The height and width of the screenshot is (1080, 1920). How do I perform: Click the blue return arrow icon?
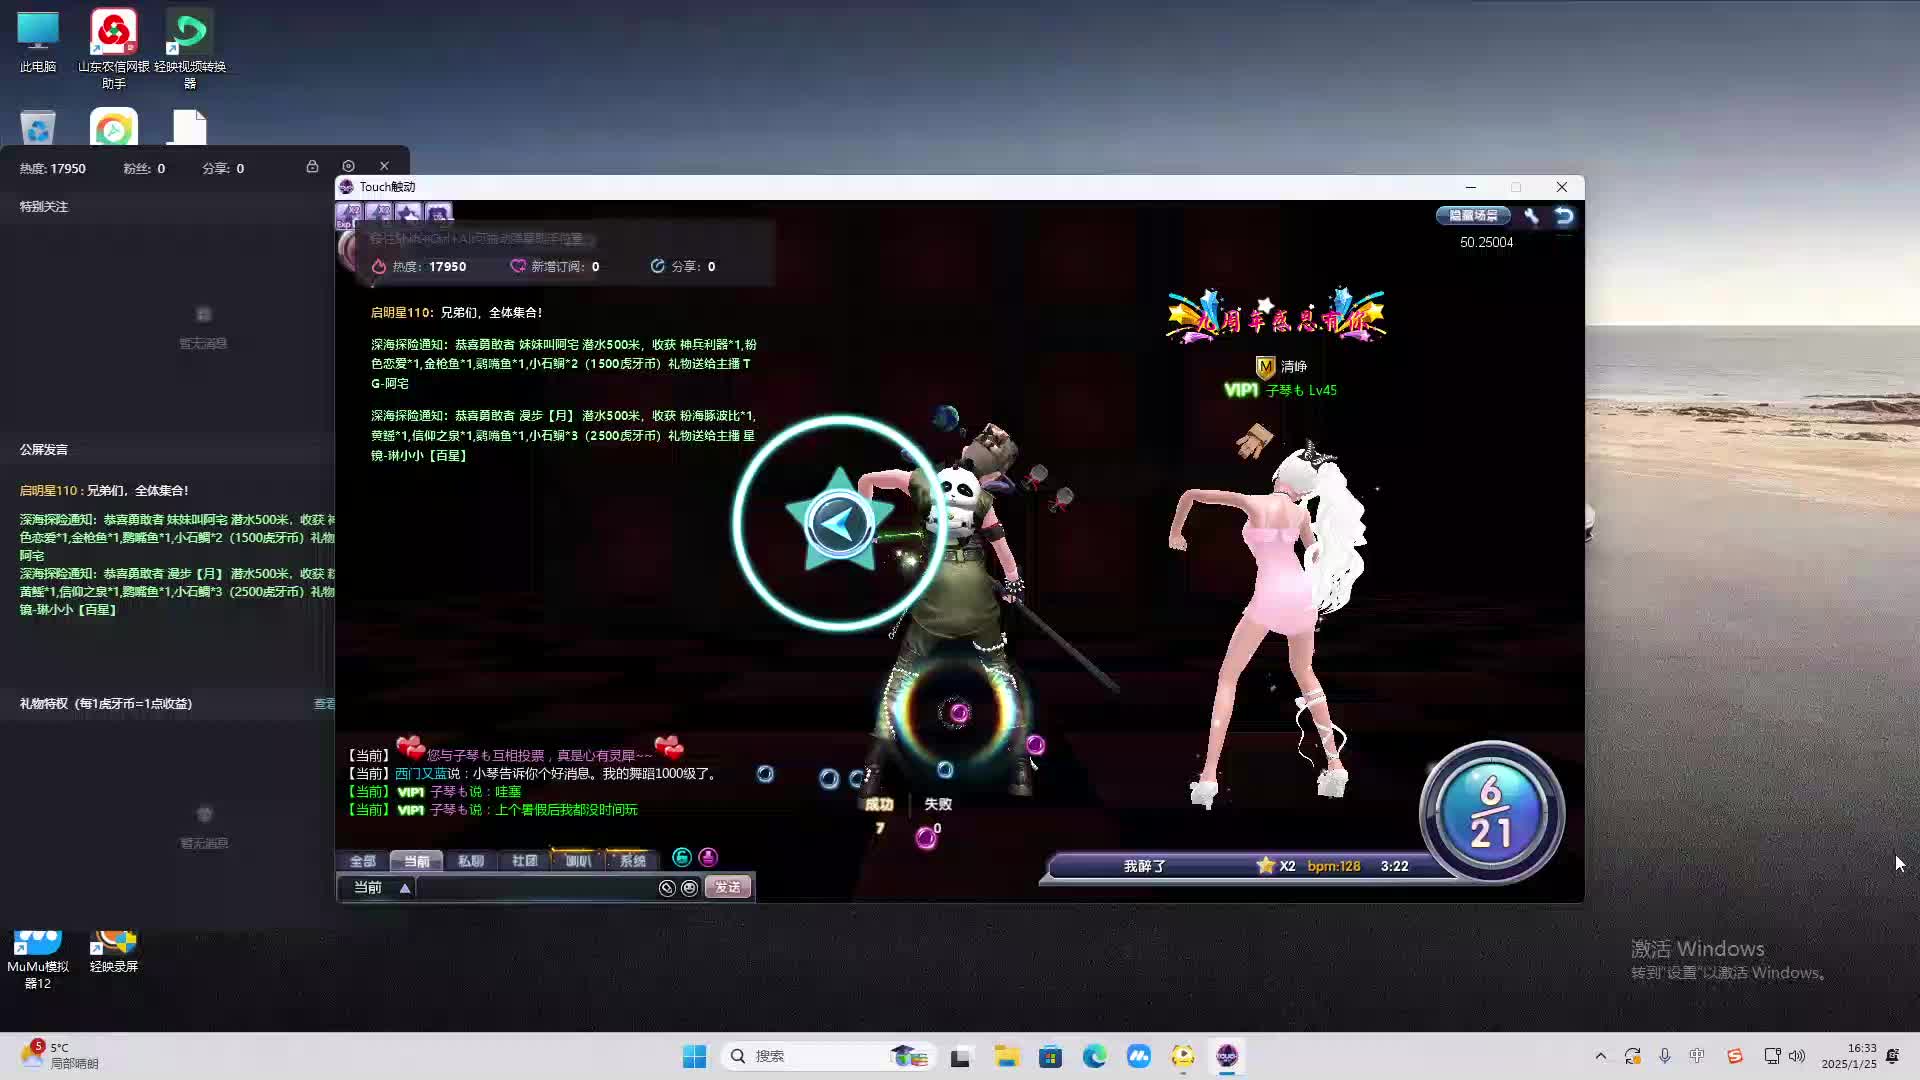1564,215
